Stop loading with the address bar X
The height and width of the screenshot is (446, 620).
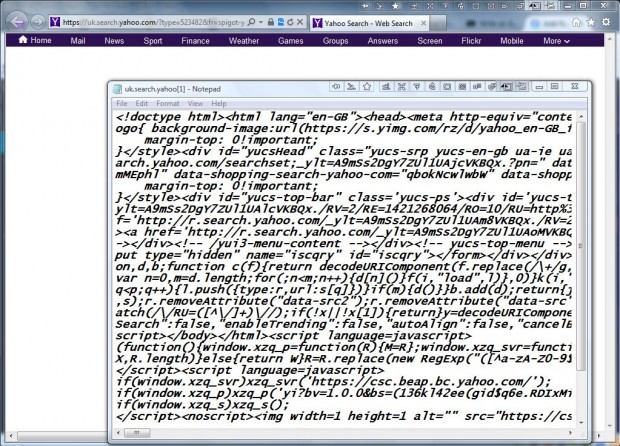point(300,22)
